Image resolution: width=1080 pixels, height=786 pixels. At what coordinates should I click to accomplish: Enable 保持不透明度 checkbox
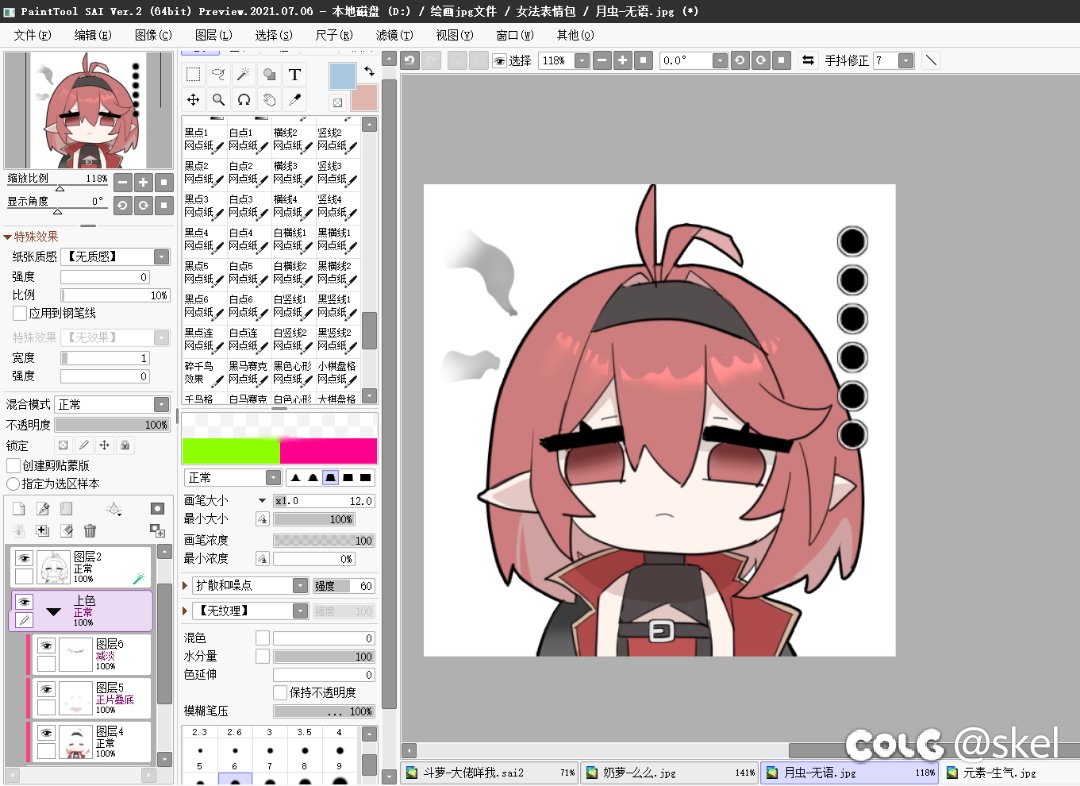click(x=280, y=692)
